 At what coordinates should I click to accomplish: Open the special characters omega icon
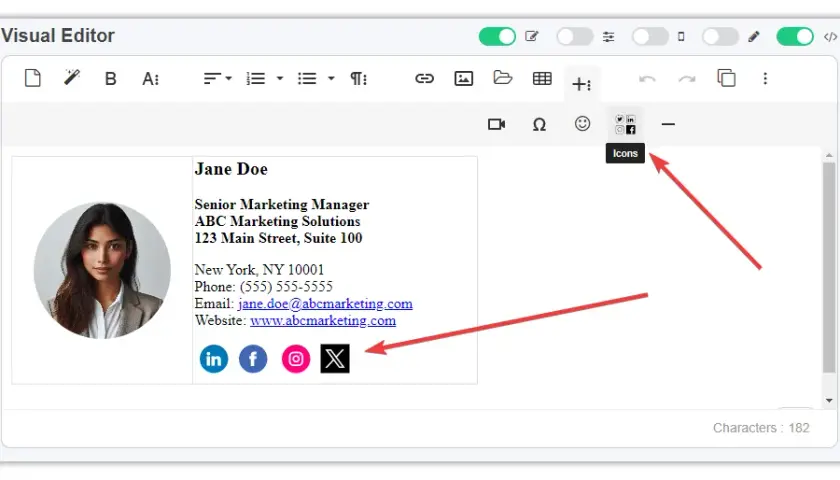tap(539, 125)
